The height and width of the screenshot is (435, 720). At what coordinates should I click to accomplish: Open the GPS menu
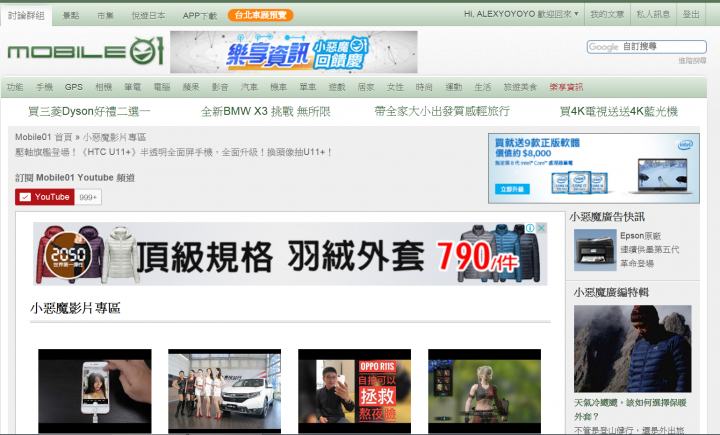click(73, 87)
